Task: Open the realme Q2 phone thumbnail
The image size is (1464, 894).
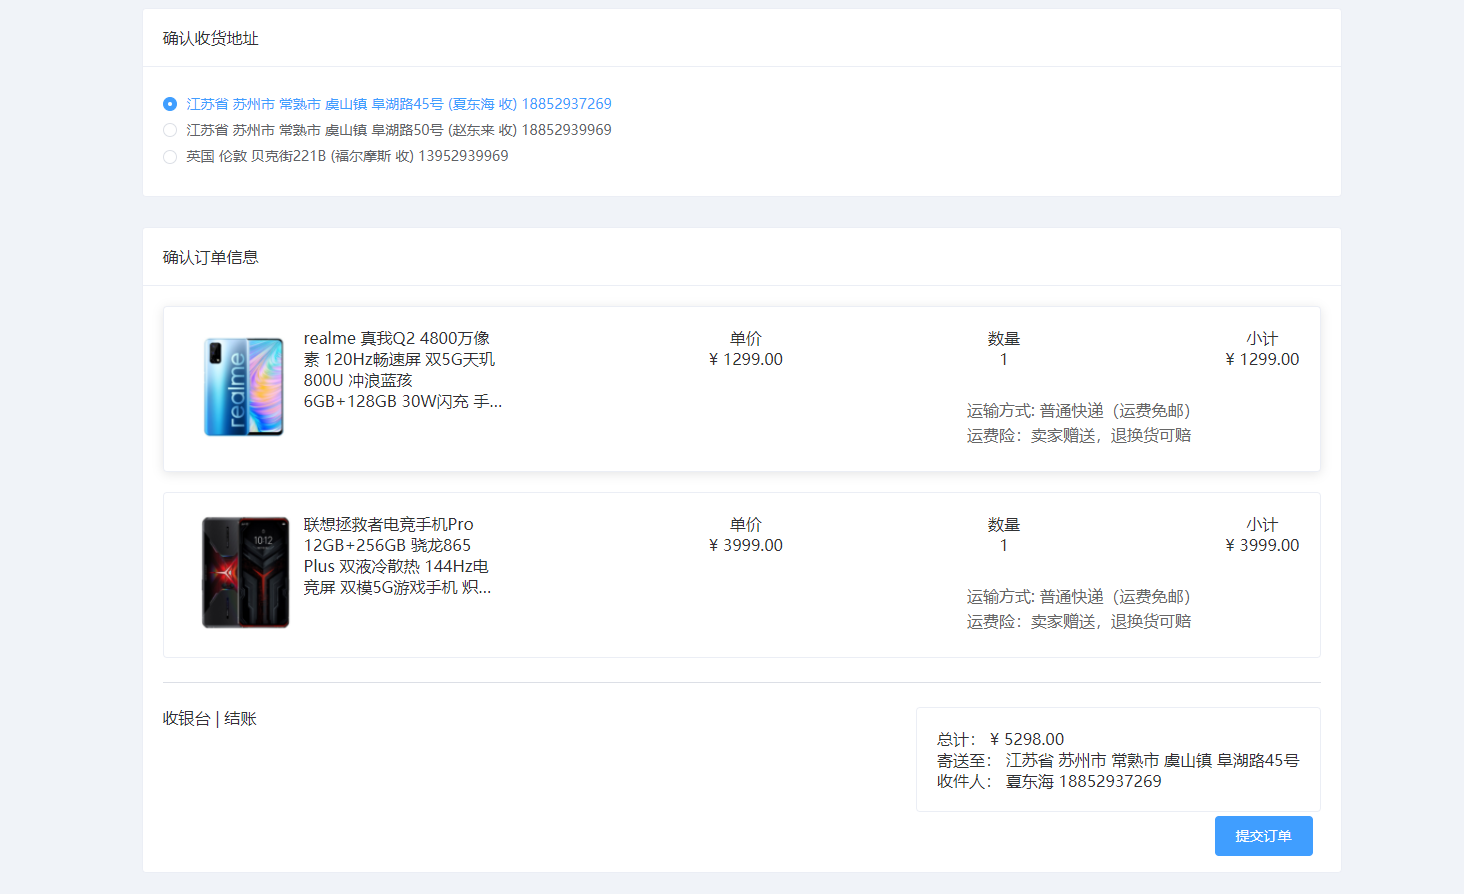Action: click(244, 387)
